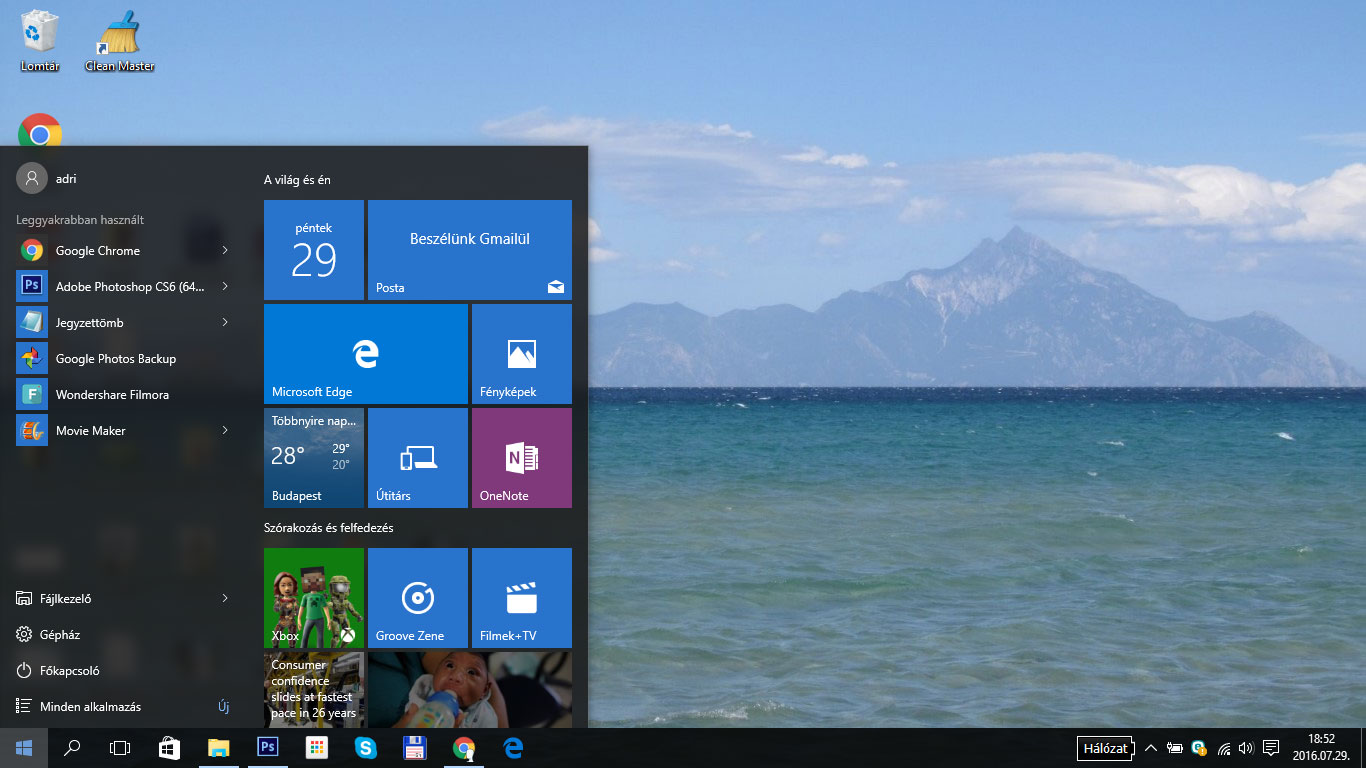The height and width of the screenshot is (768, 1366).
Task: Open the Action Center notifications icon
Action: [x=1271, y=748]
